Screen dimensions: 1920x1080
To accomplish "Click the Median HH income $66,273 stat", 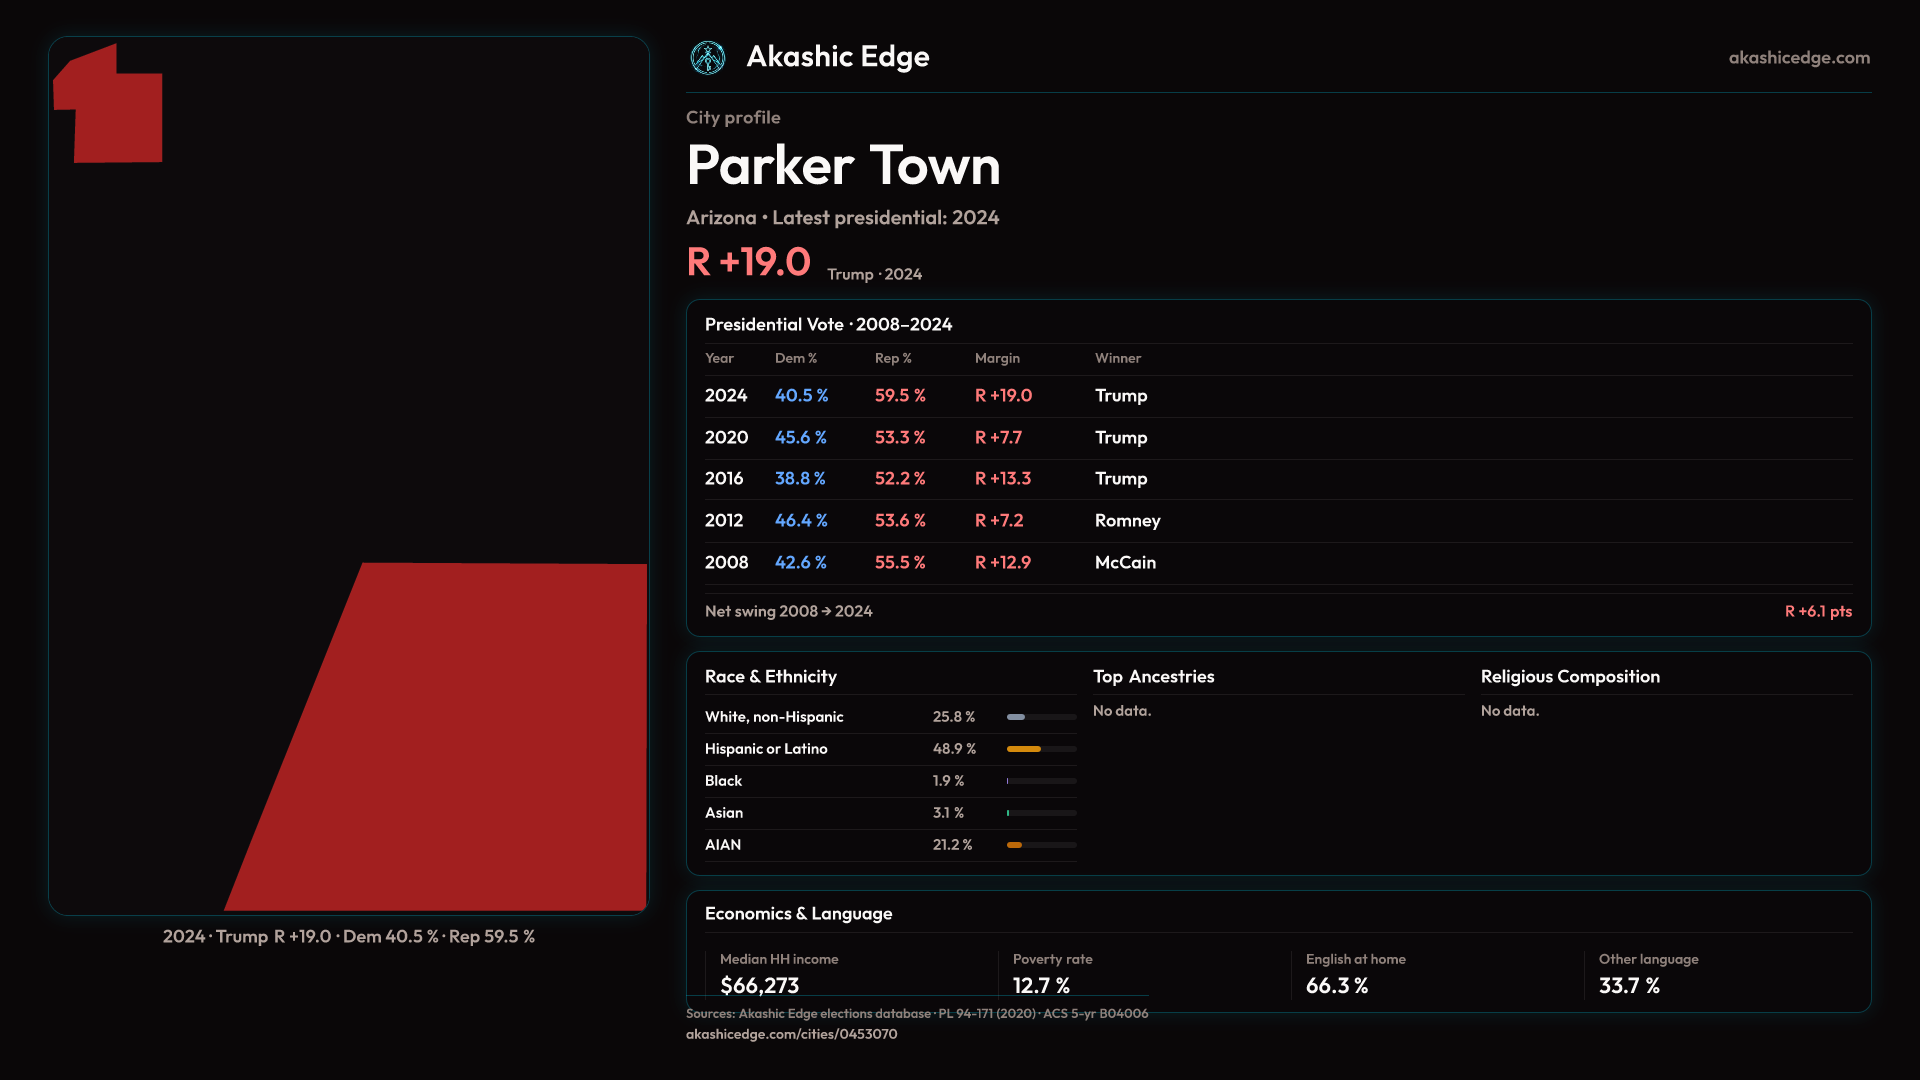I will click(x=759, y=985).
